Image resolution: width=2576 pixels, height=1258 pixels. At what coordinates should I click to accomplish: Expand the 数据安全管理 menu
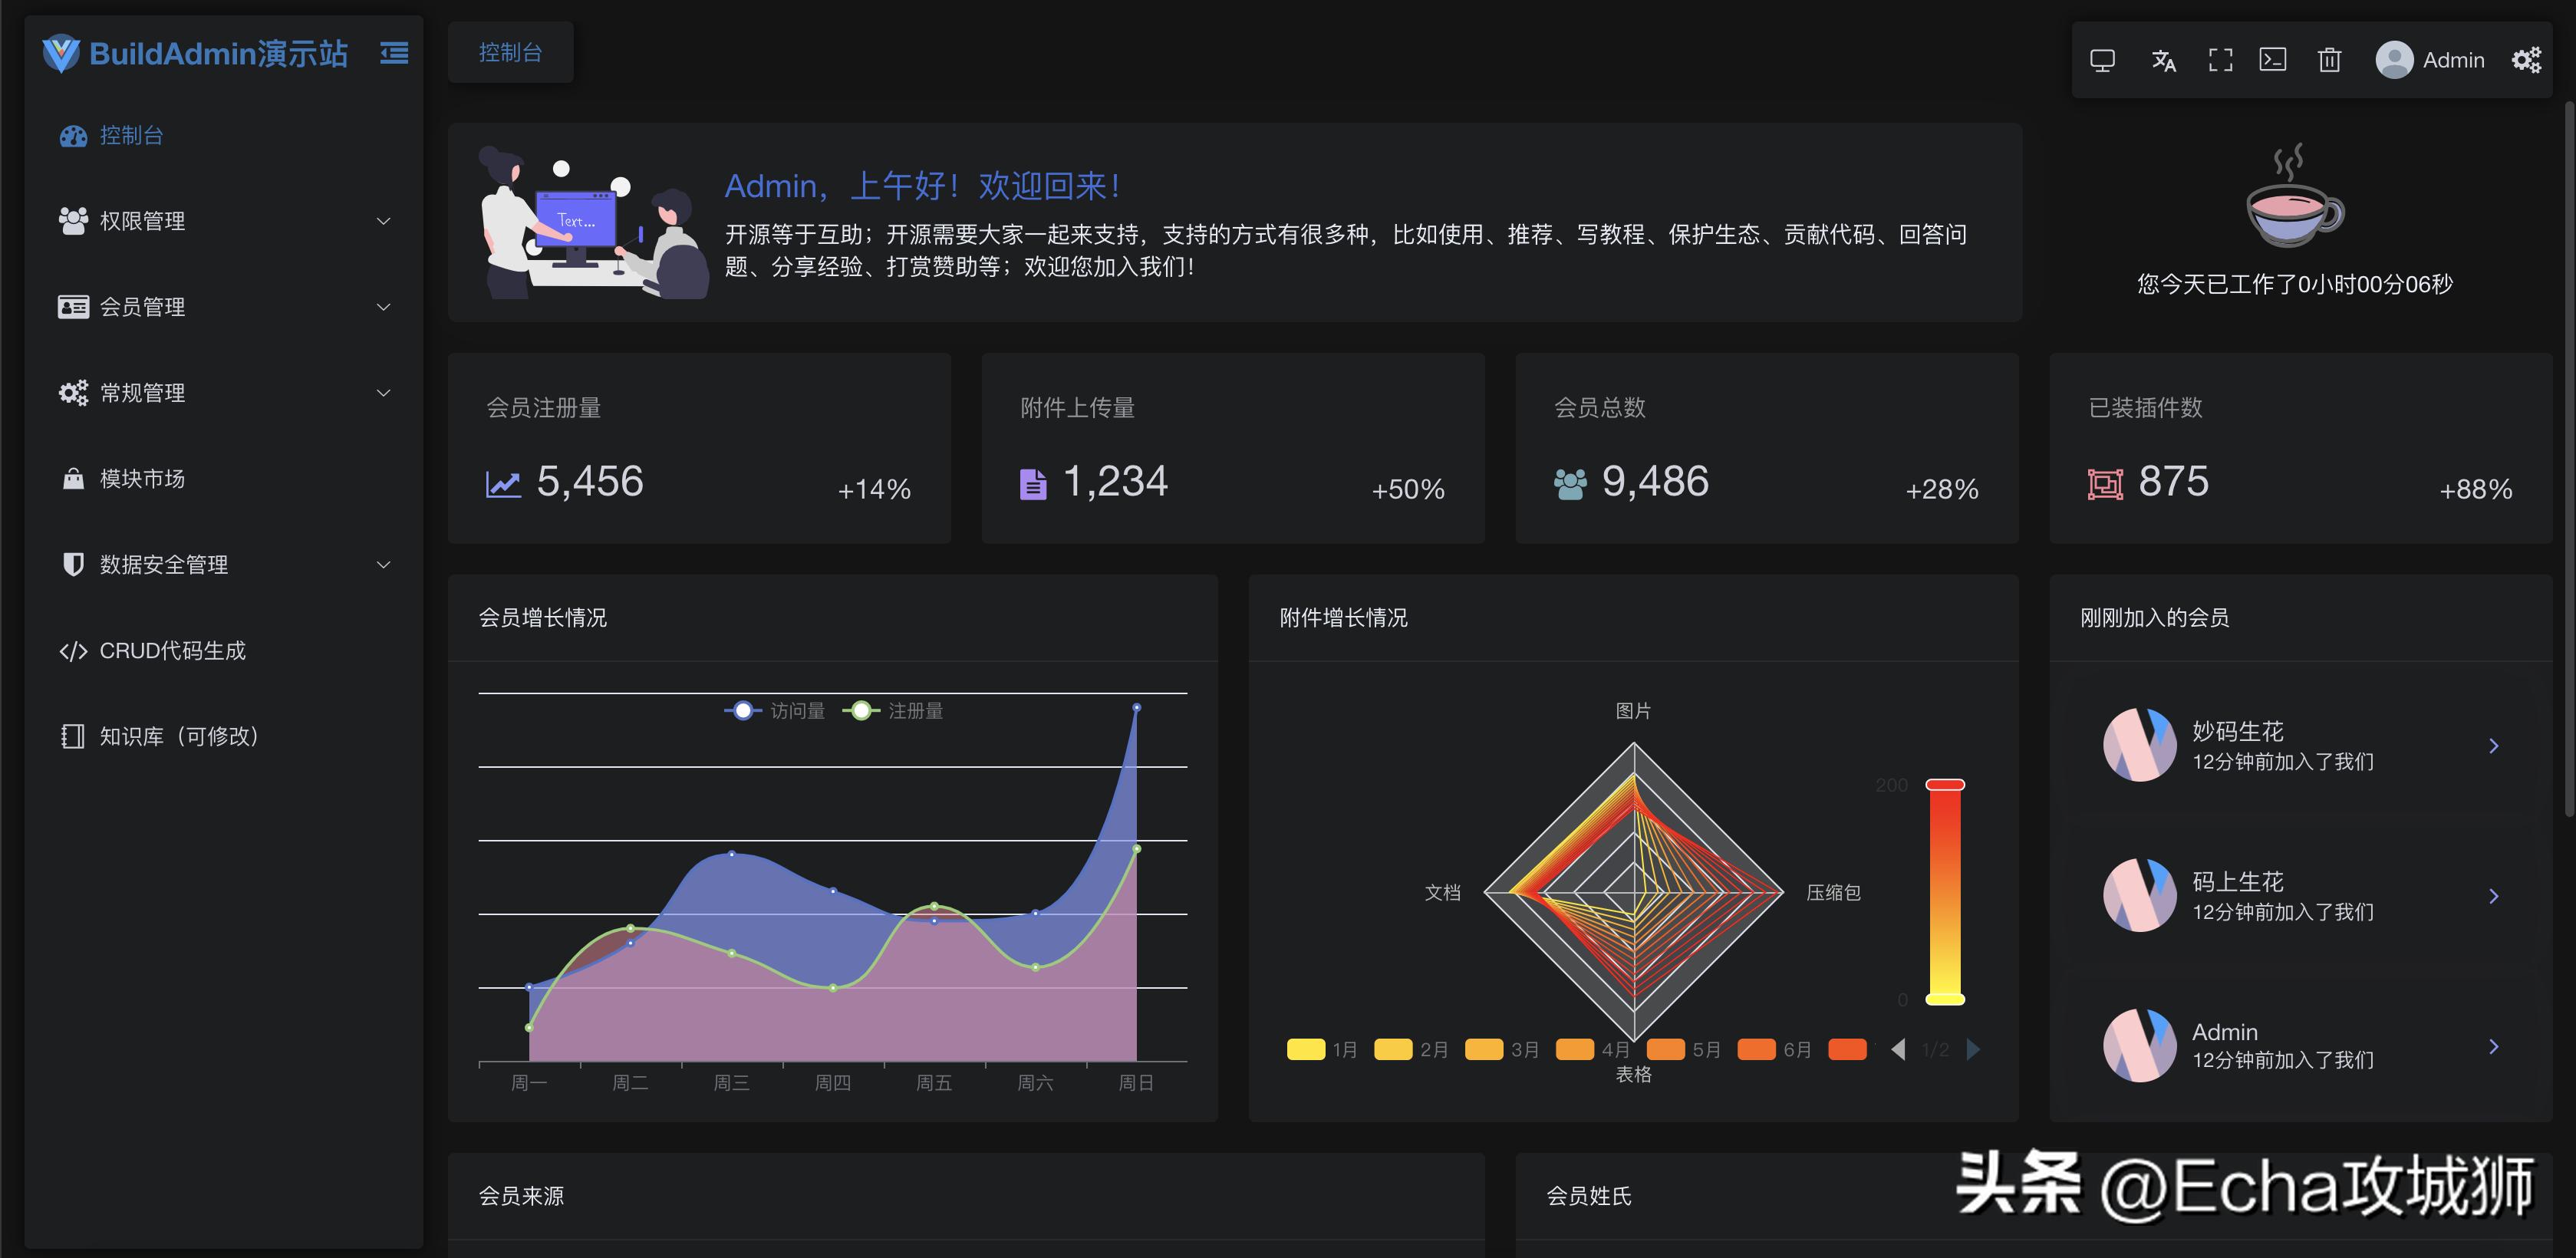[164, 564]
